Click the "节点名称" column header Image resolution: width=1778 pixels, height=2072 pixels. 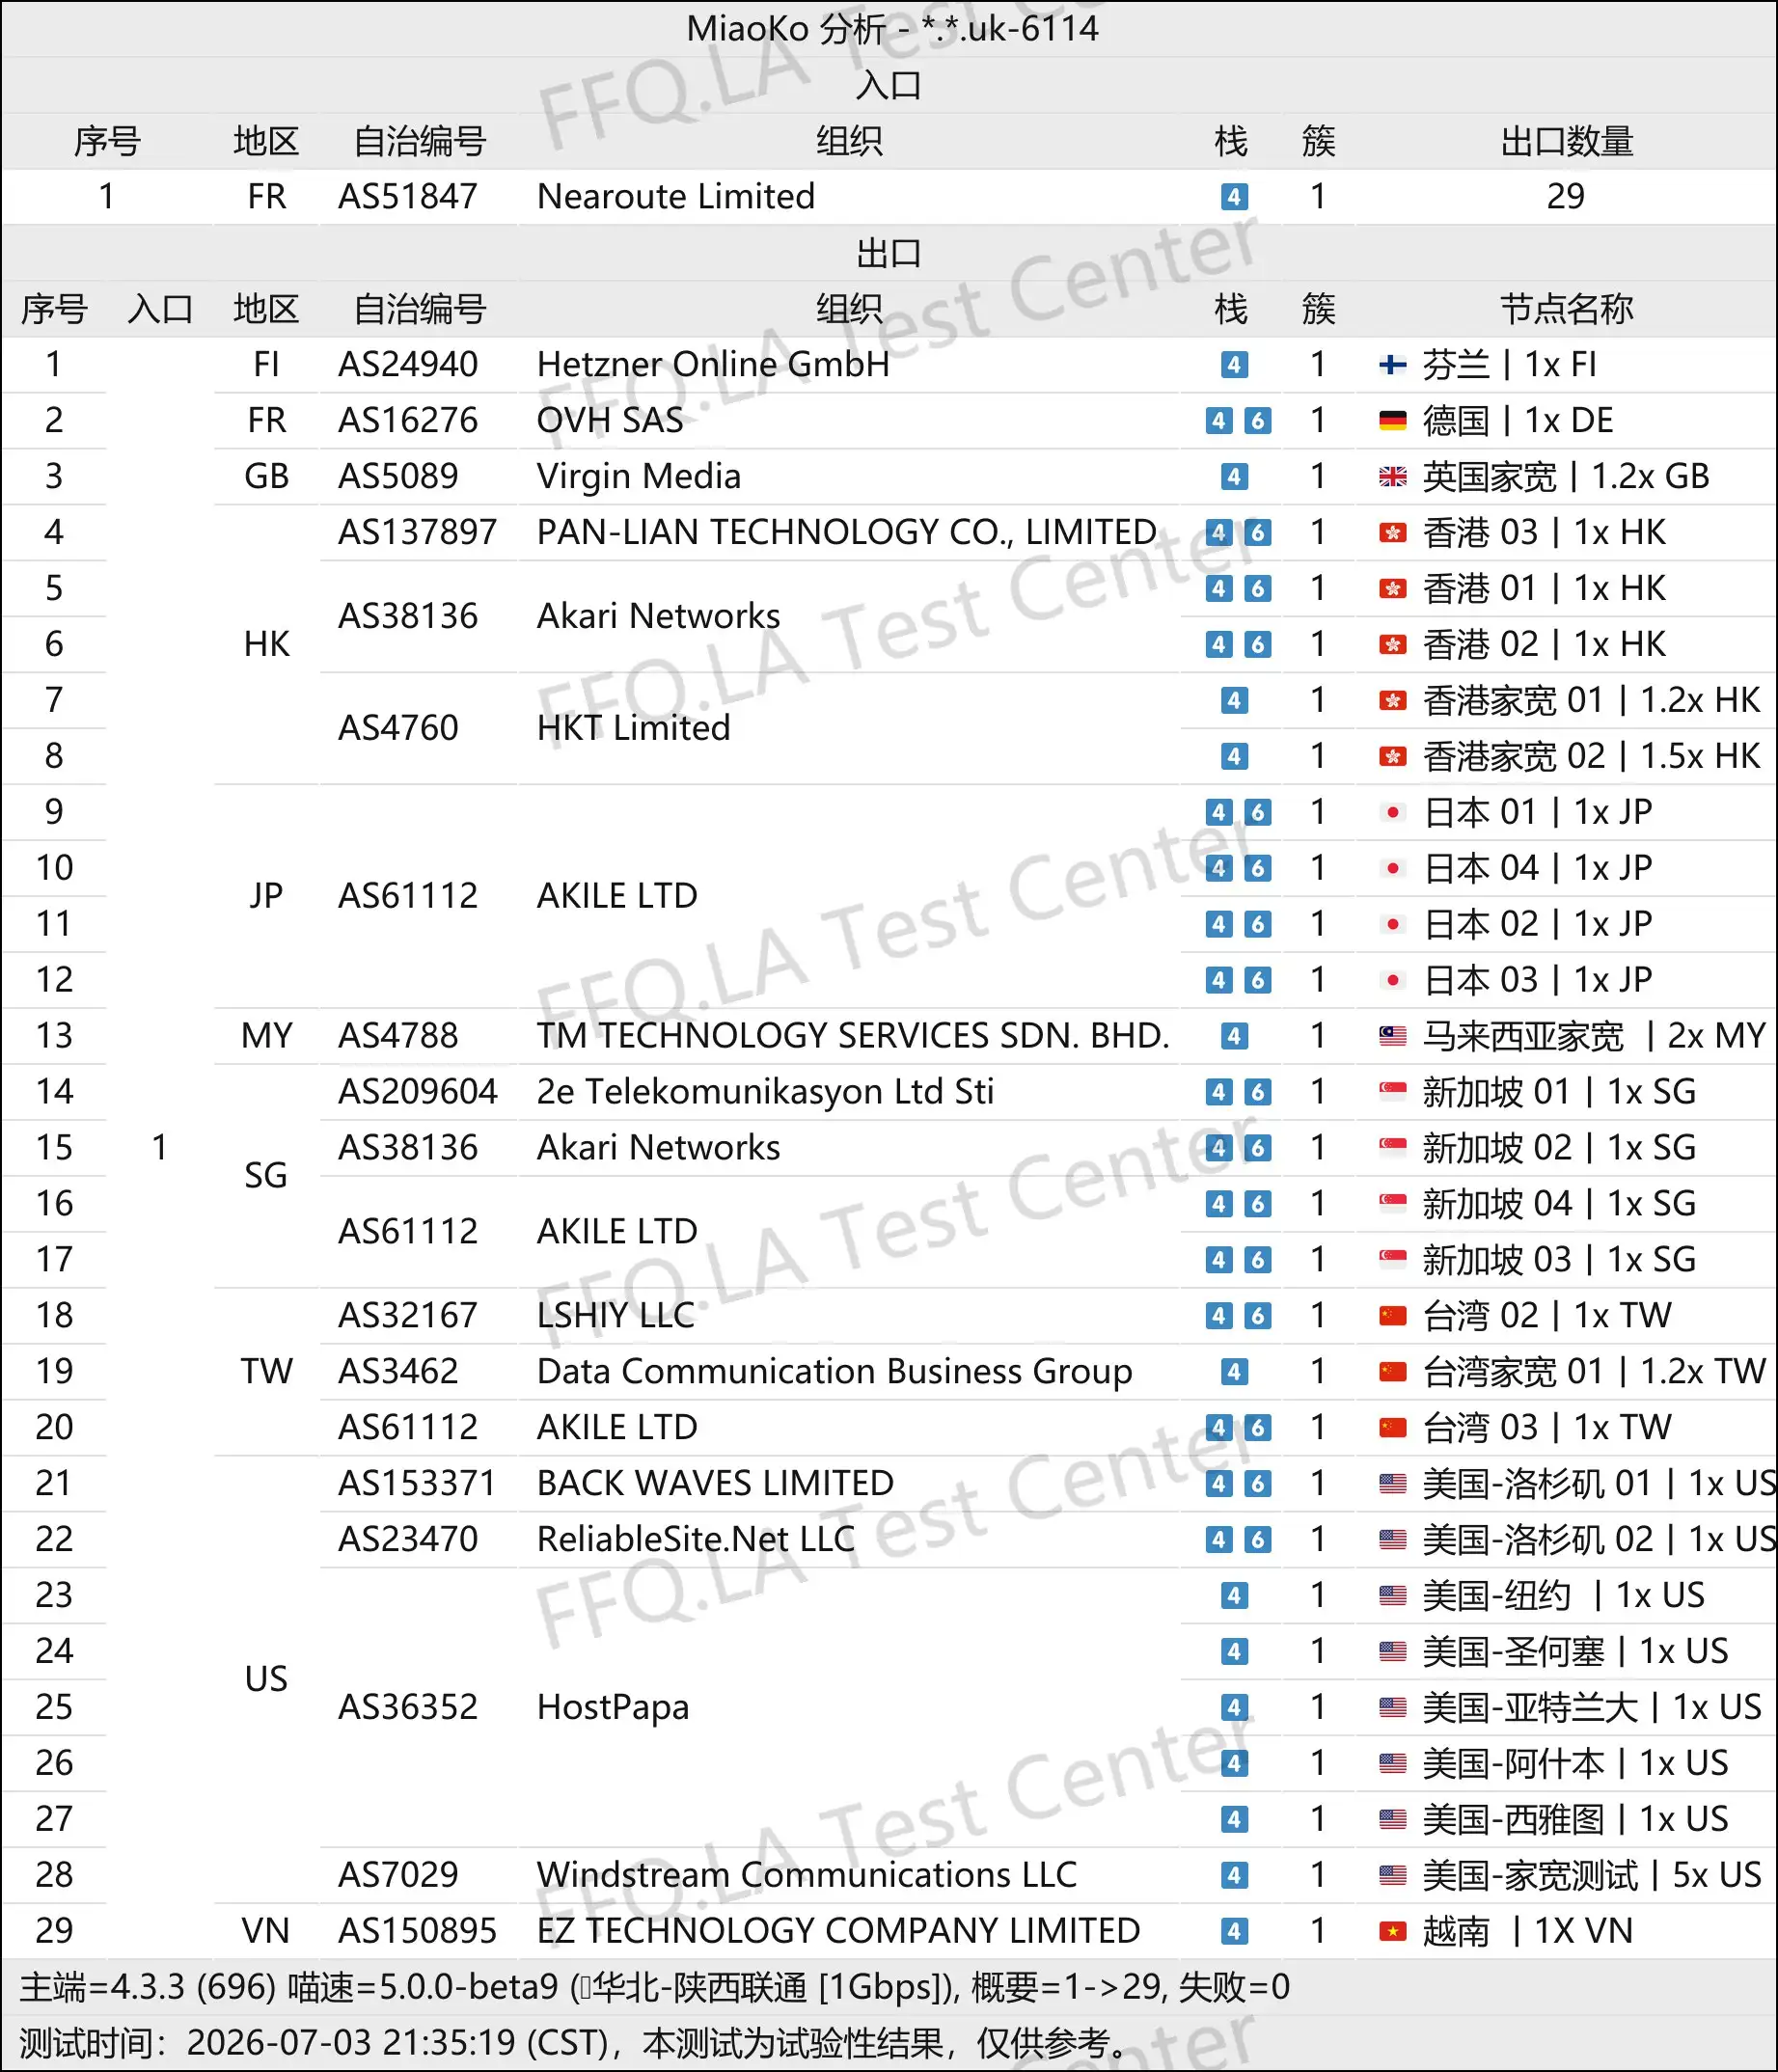pos(1566,309)
